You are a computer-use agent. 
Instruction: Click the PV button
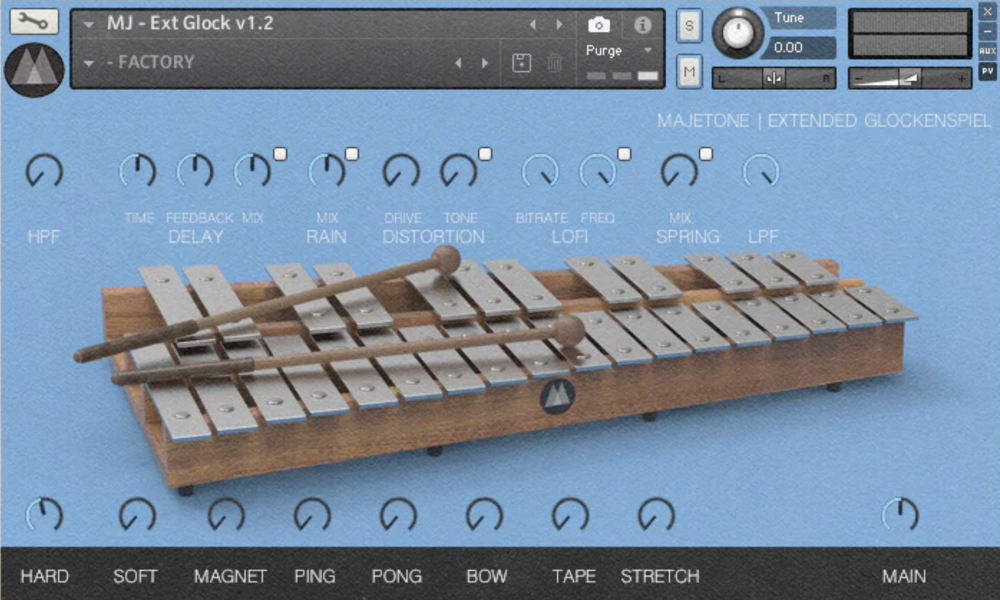[x=987, y=71]
